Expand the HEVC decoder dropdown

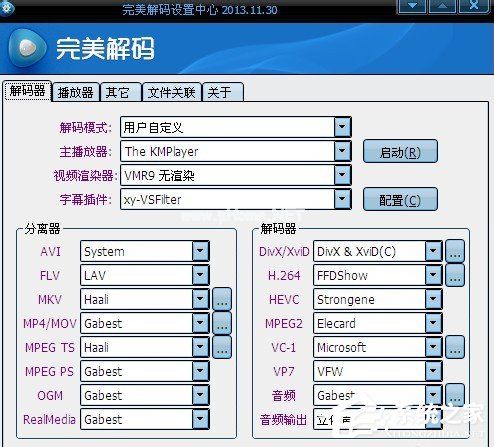click(x=433, y=299)
